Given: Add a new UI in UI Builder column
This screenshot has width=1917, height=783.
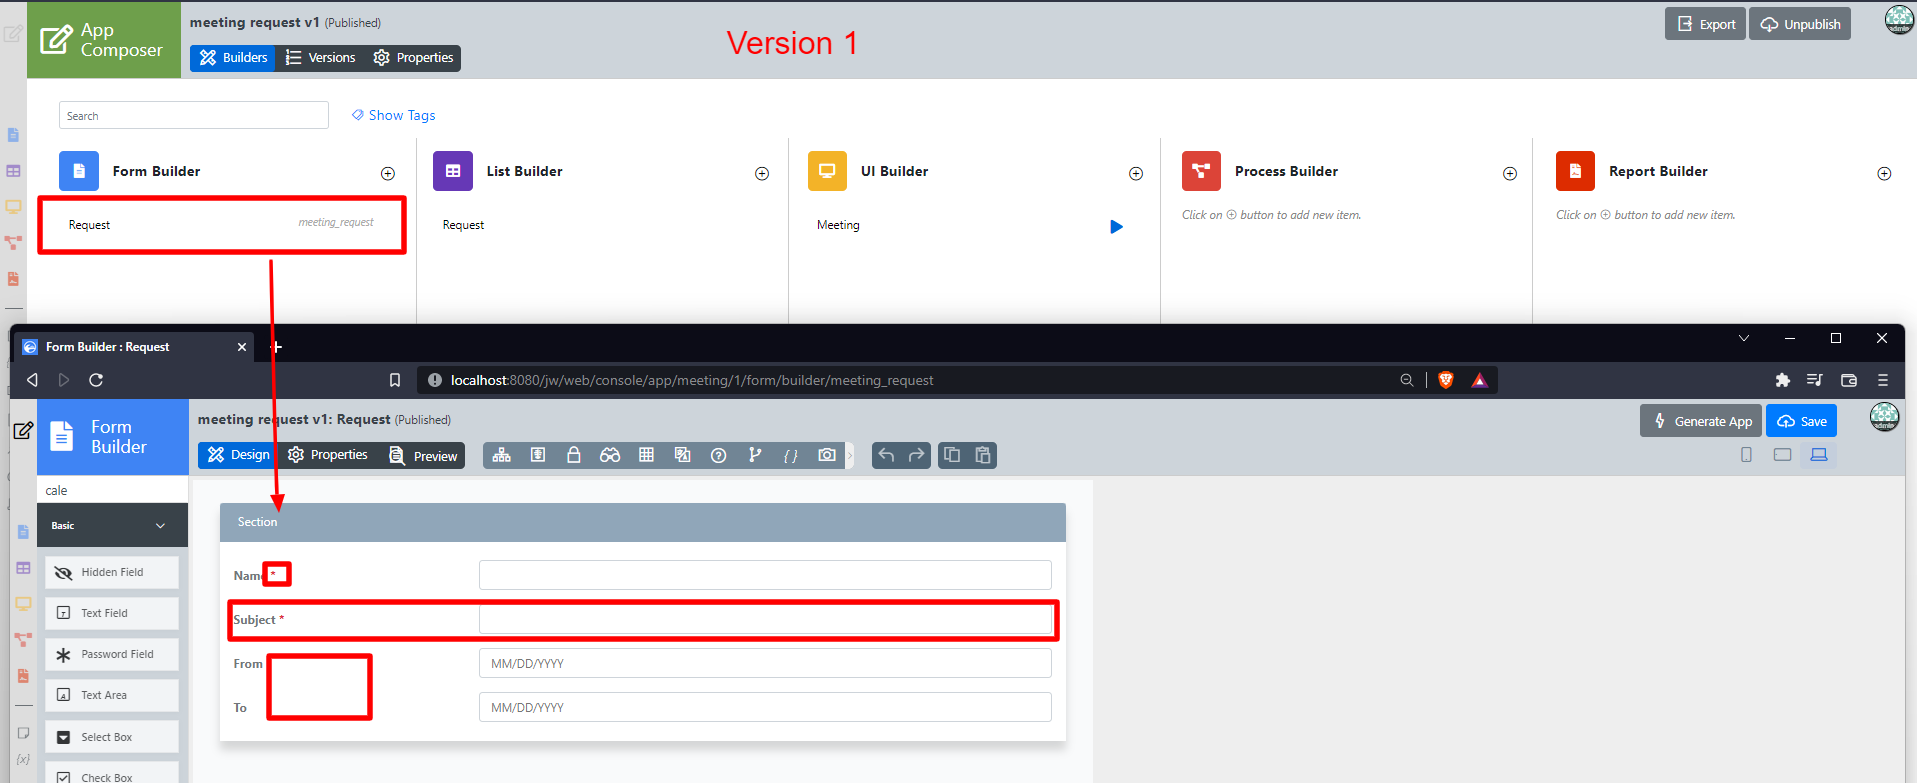Looking at the screenshot, I should pyautogui.click(x=1136, y=174).
